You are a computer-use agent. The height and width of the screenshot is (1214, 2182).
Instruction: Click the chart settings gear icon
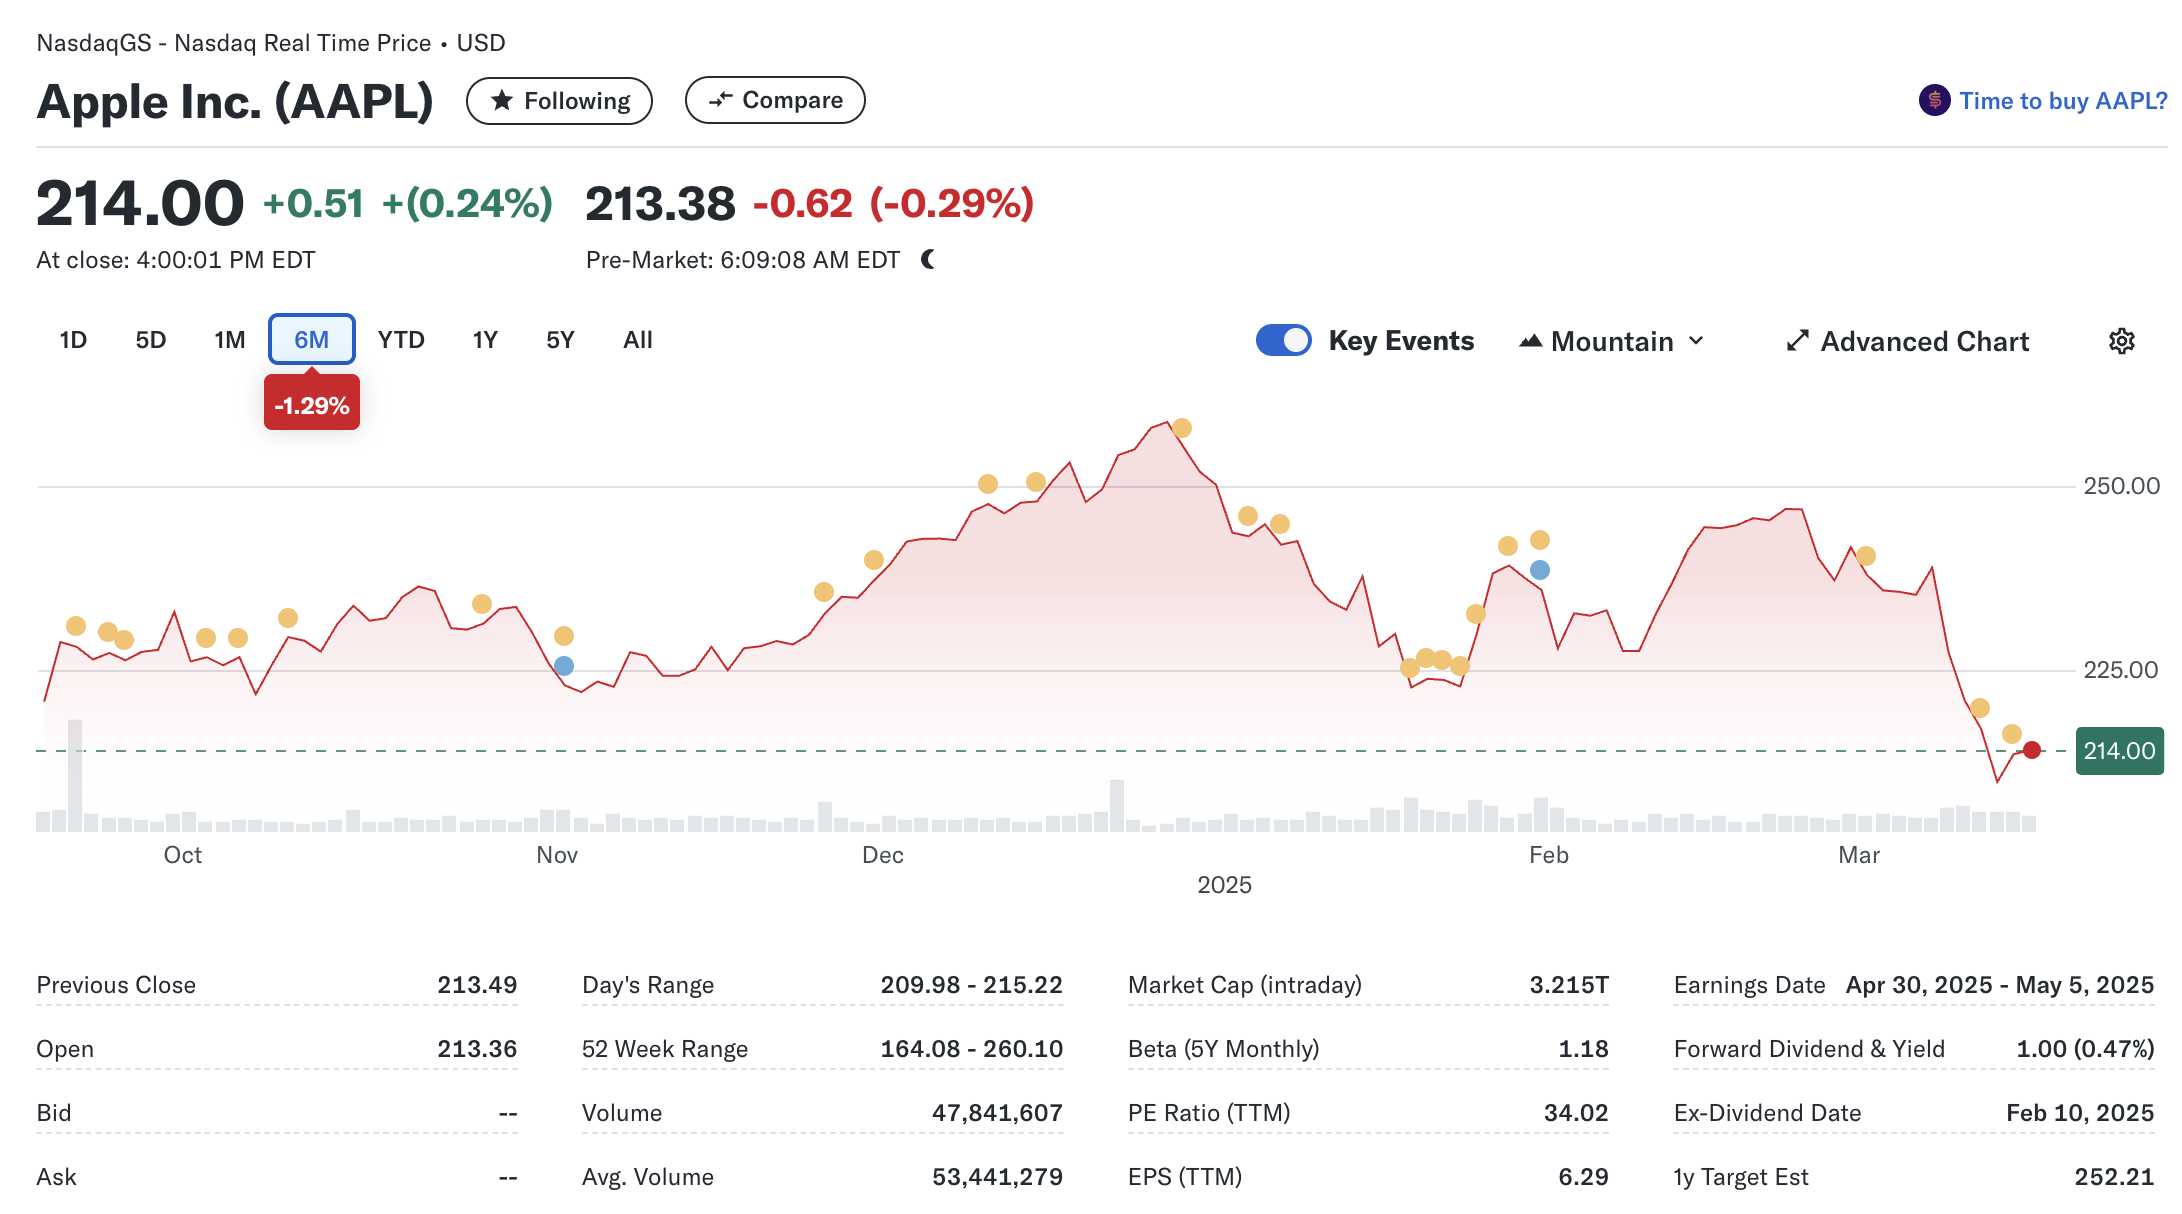2121,341
